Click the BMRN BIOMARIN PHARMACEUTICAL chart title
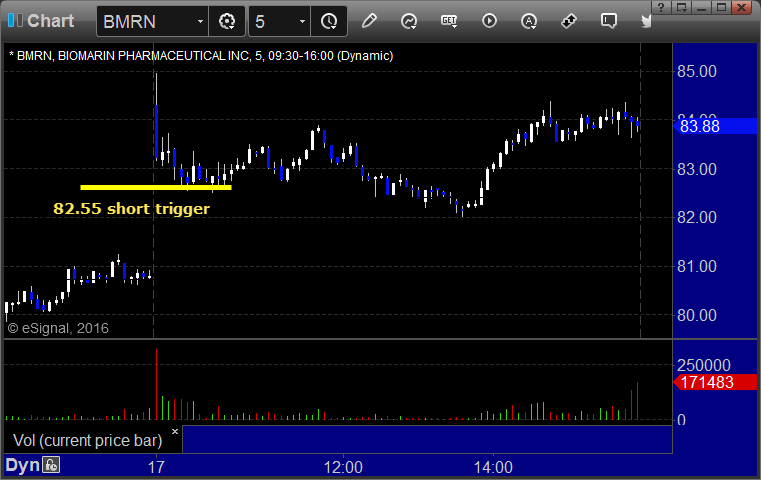 pos(201,56)
